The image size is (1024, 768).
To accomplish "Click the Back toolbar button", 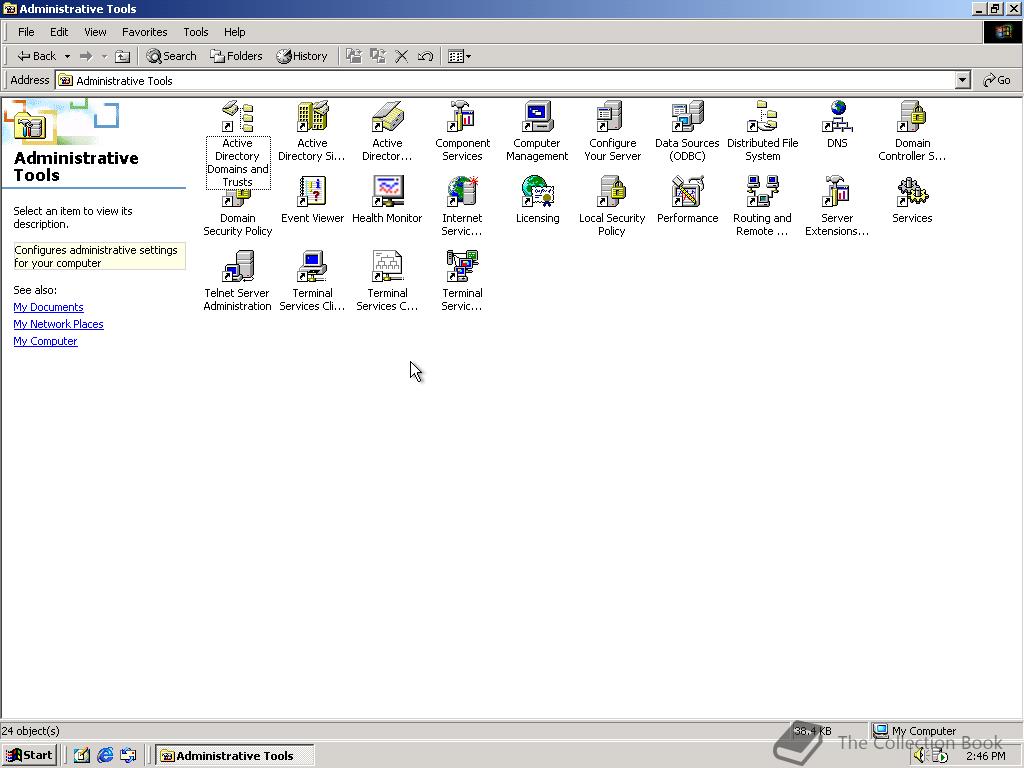I will pyautogui.click(x=37, y=56).
